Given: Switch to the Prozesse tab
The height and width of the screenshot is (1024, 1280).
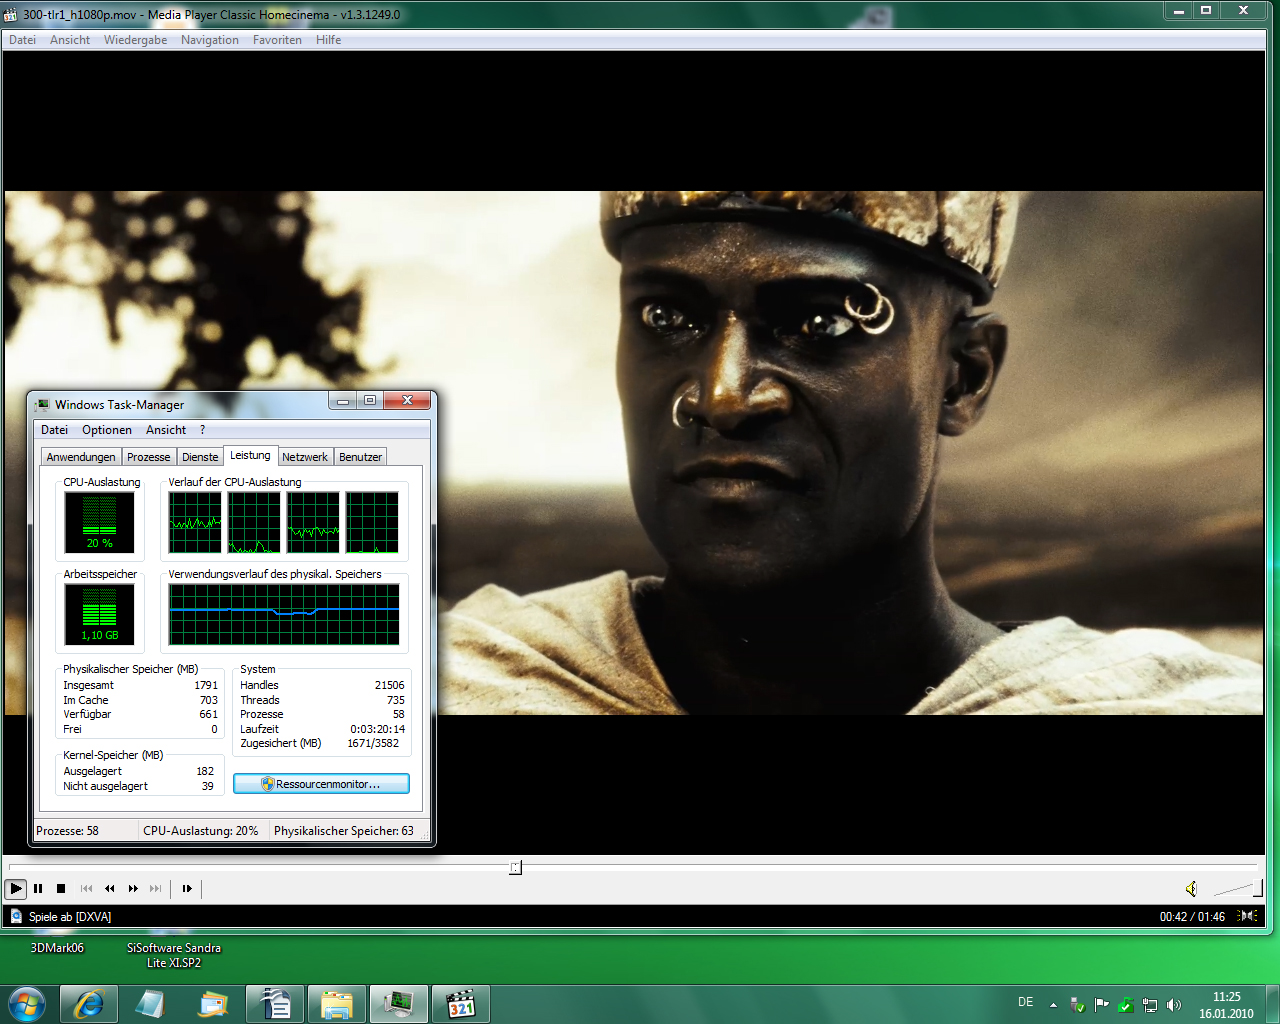Looking at the screenshot, I should 148,457.
